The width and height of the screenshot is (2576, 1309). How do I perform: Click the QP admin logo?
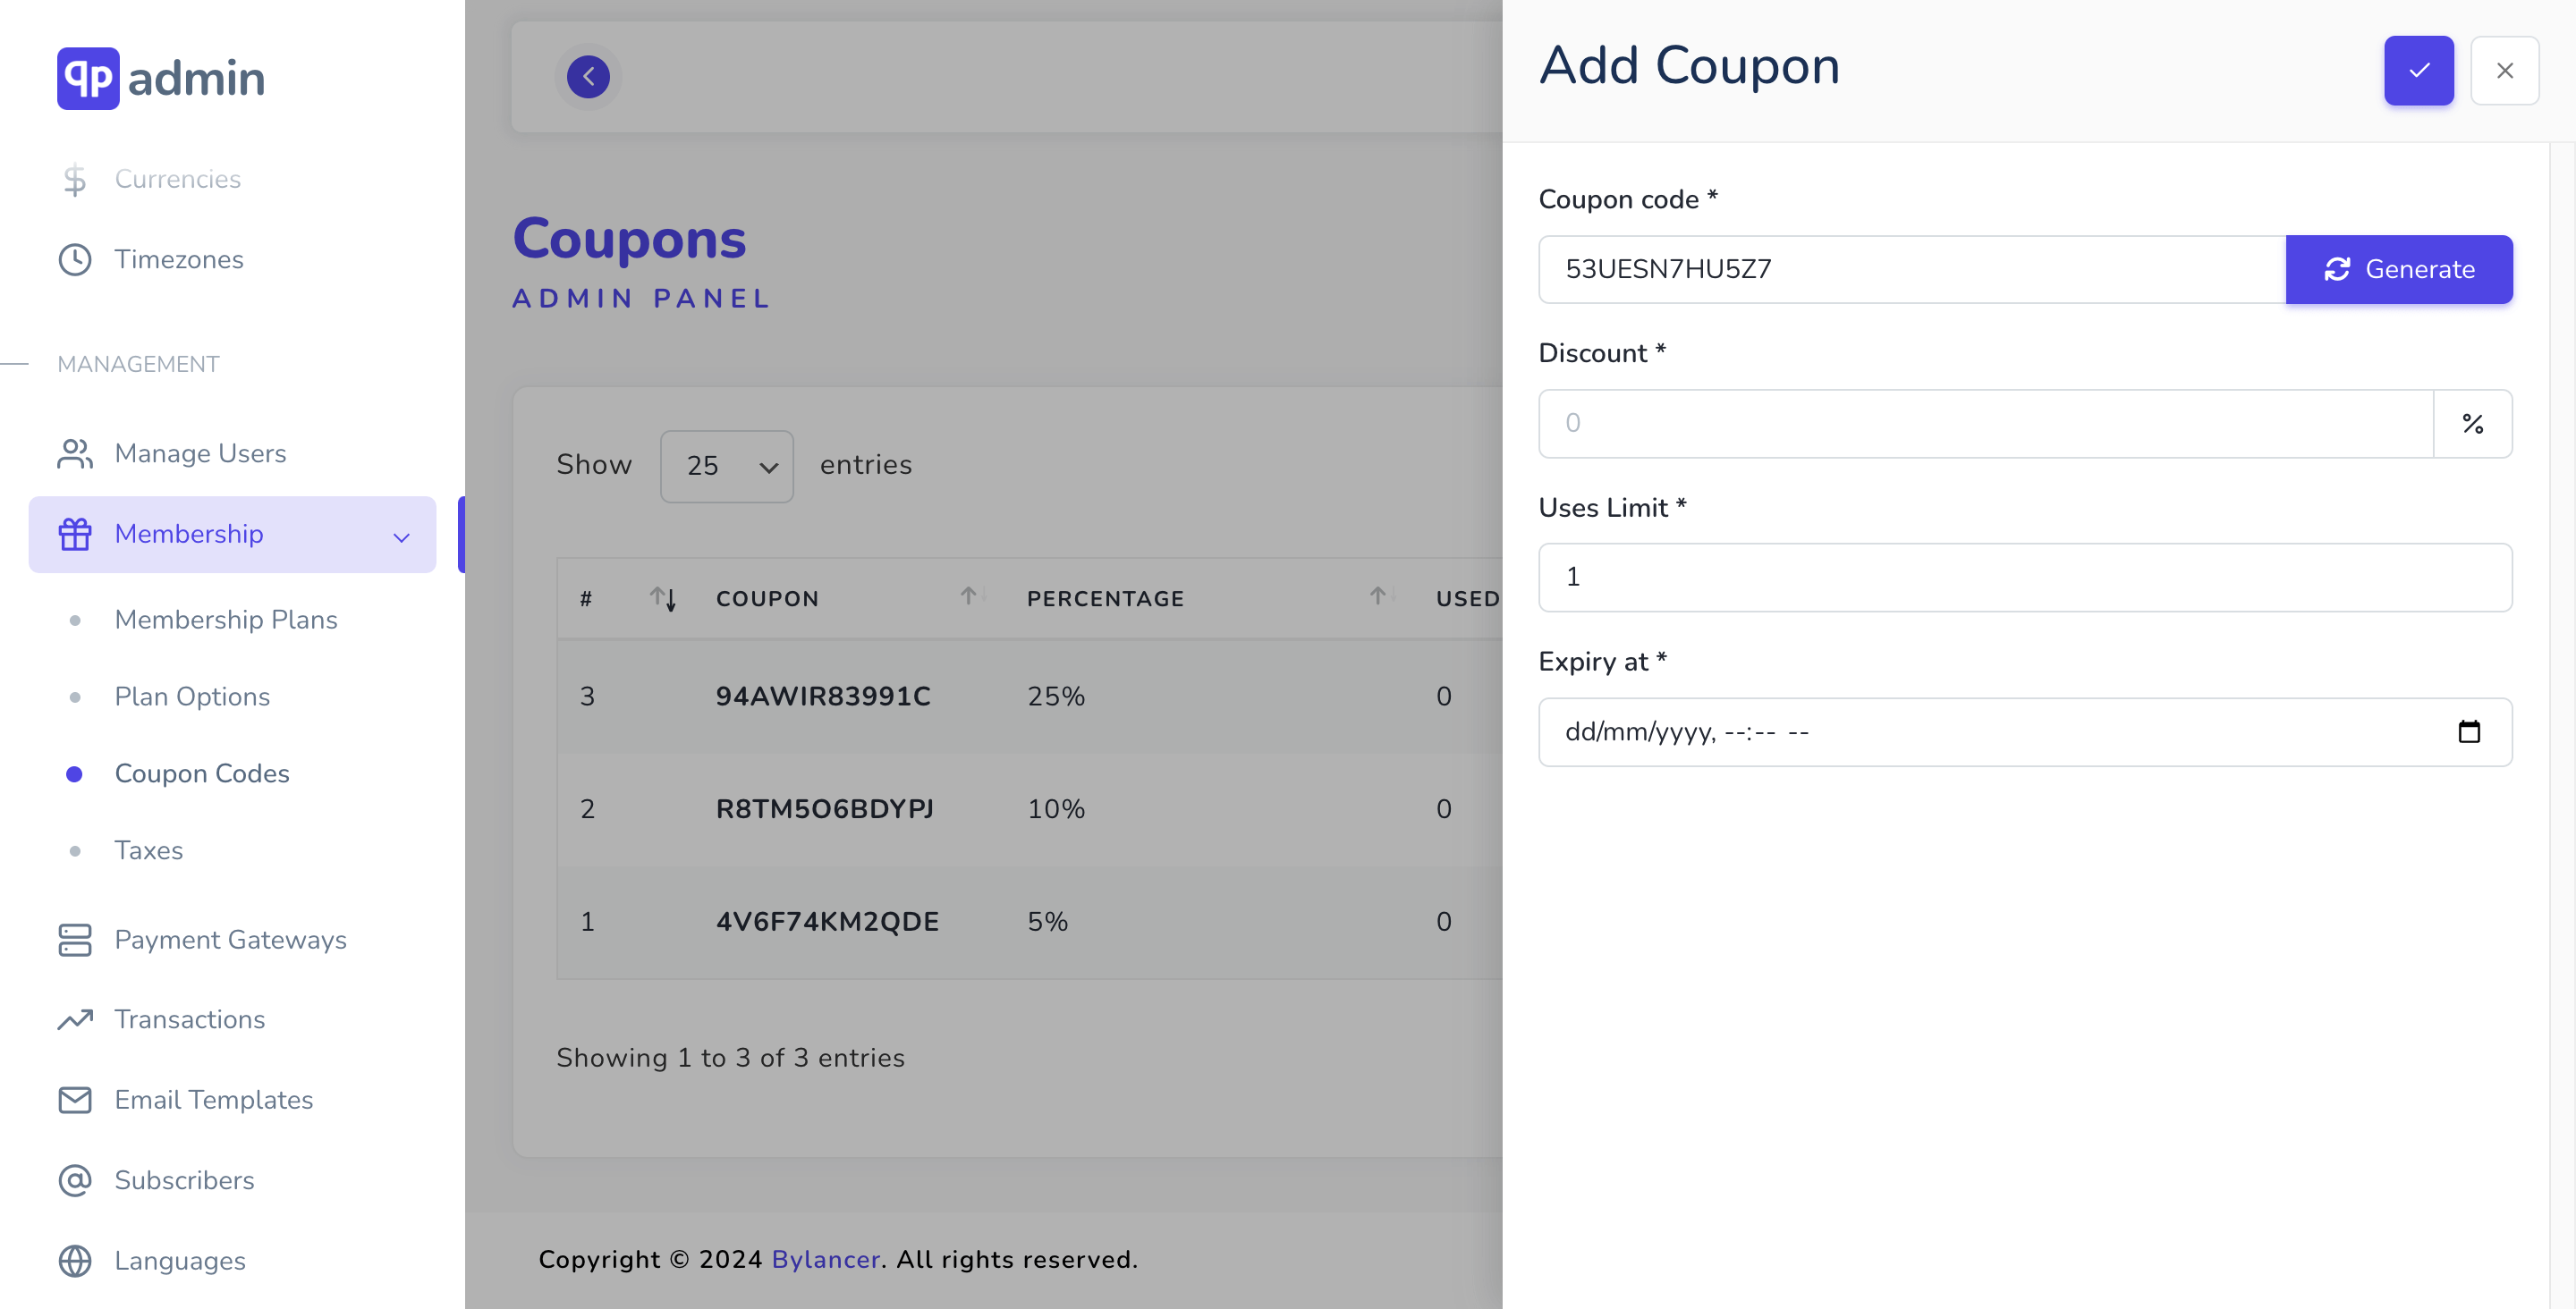(161, 78)
